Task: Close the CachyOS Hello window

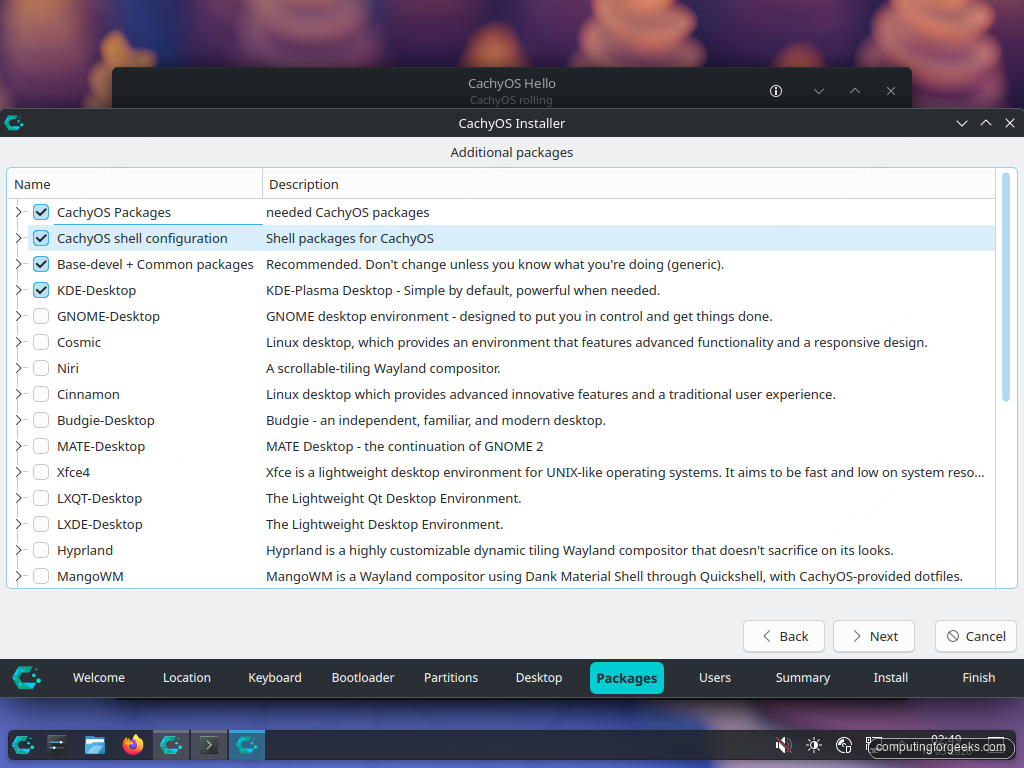Action: pyautogui.click(x=891, y=91)
